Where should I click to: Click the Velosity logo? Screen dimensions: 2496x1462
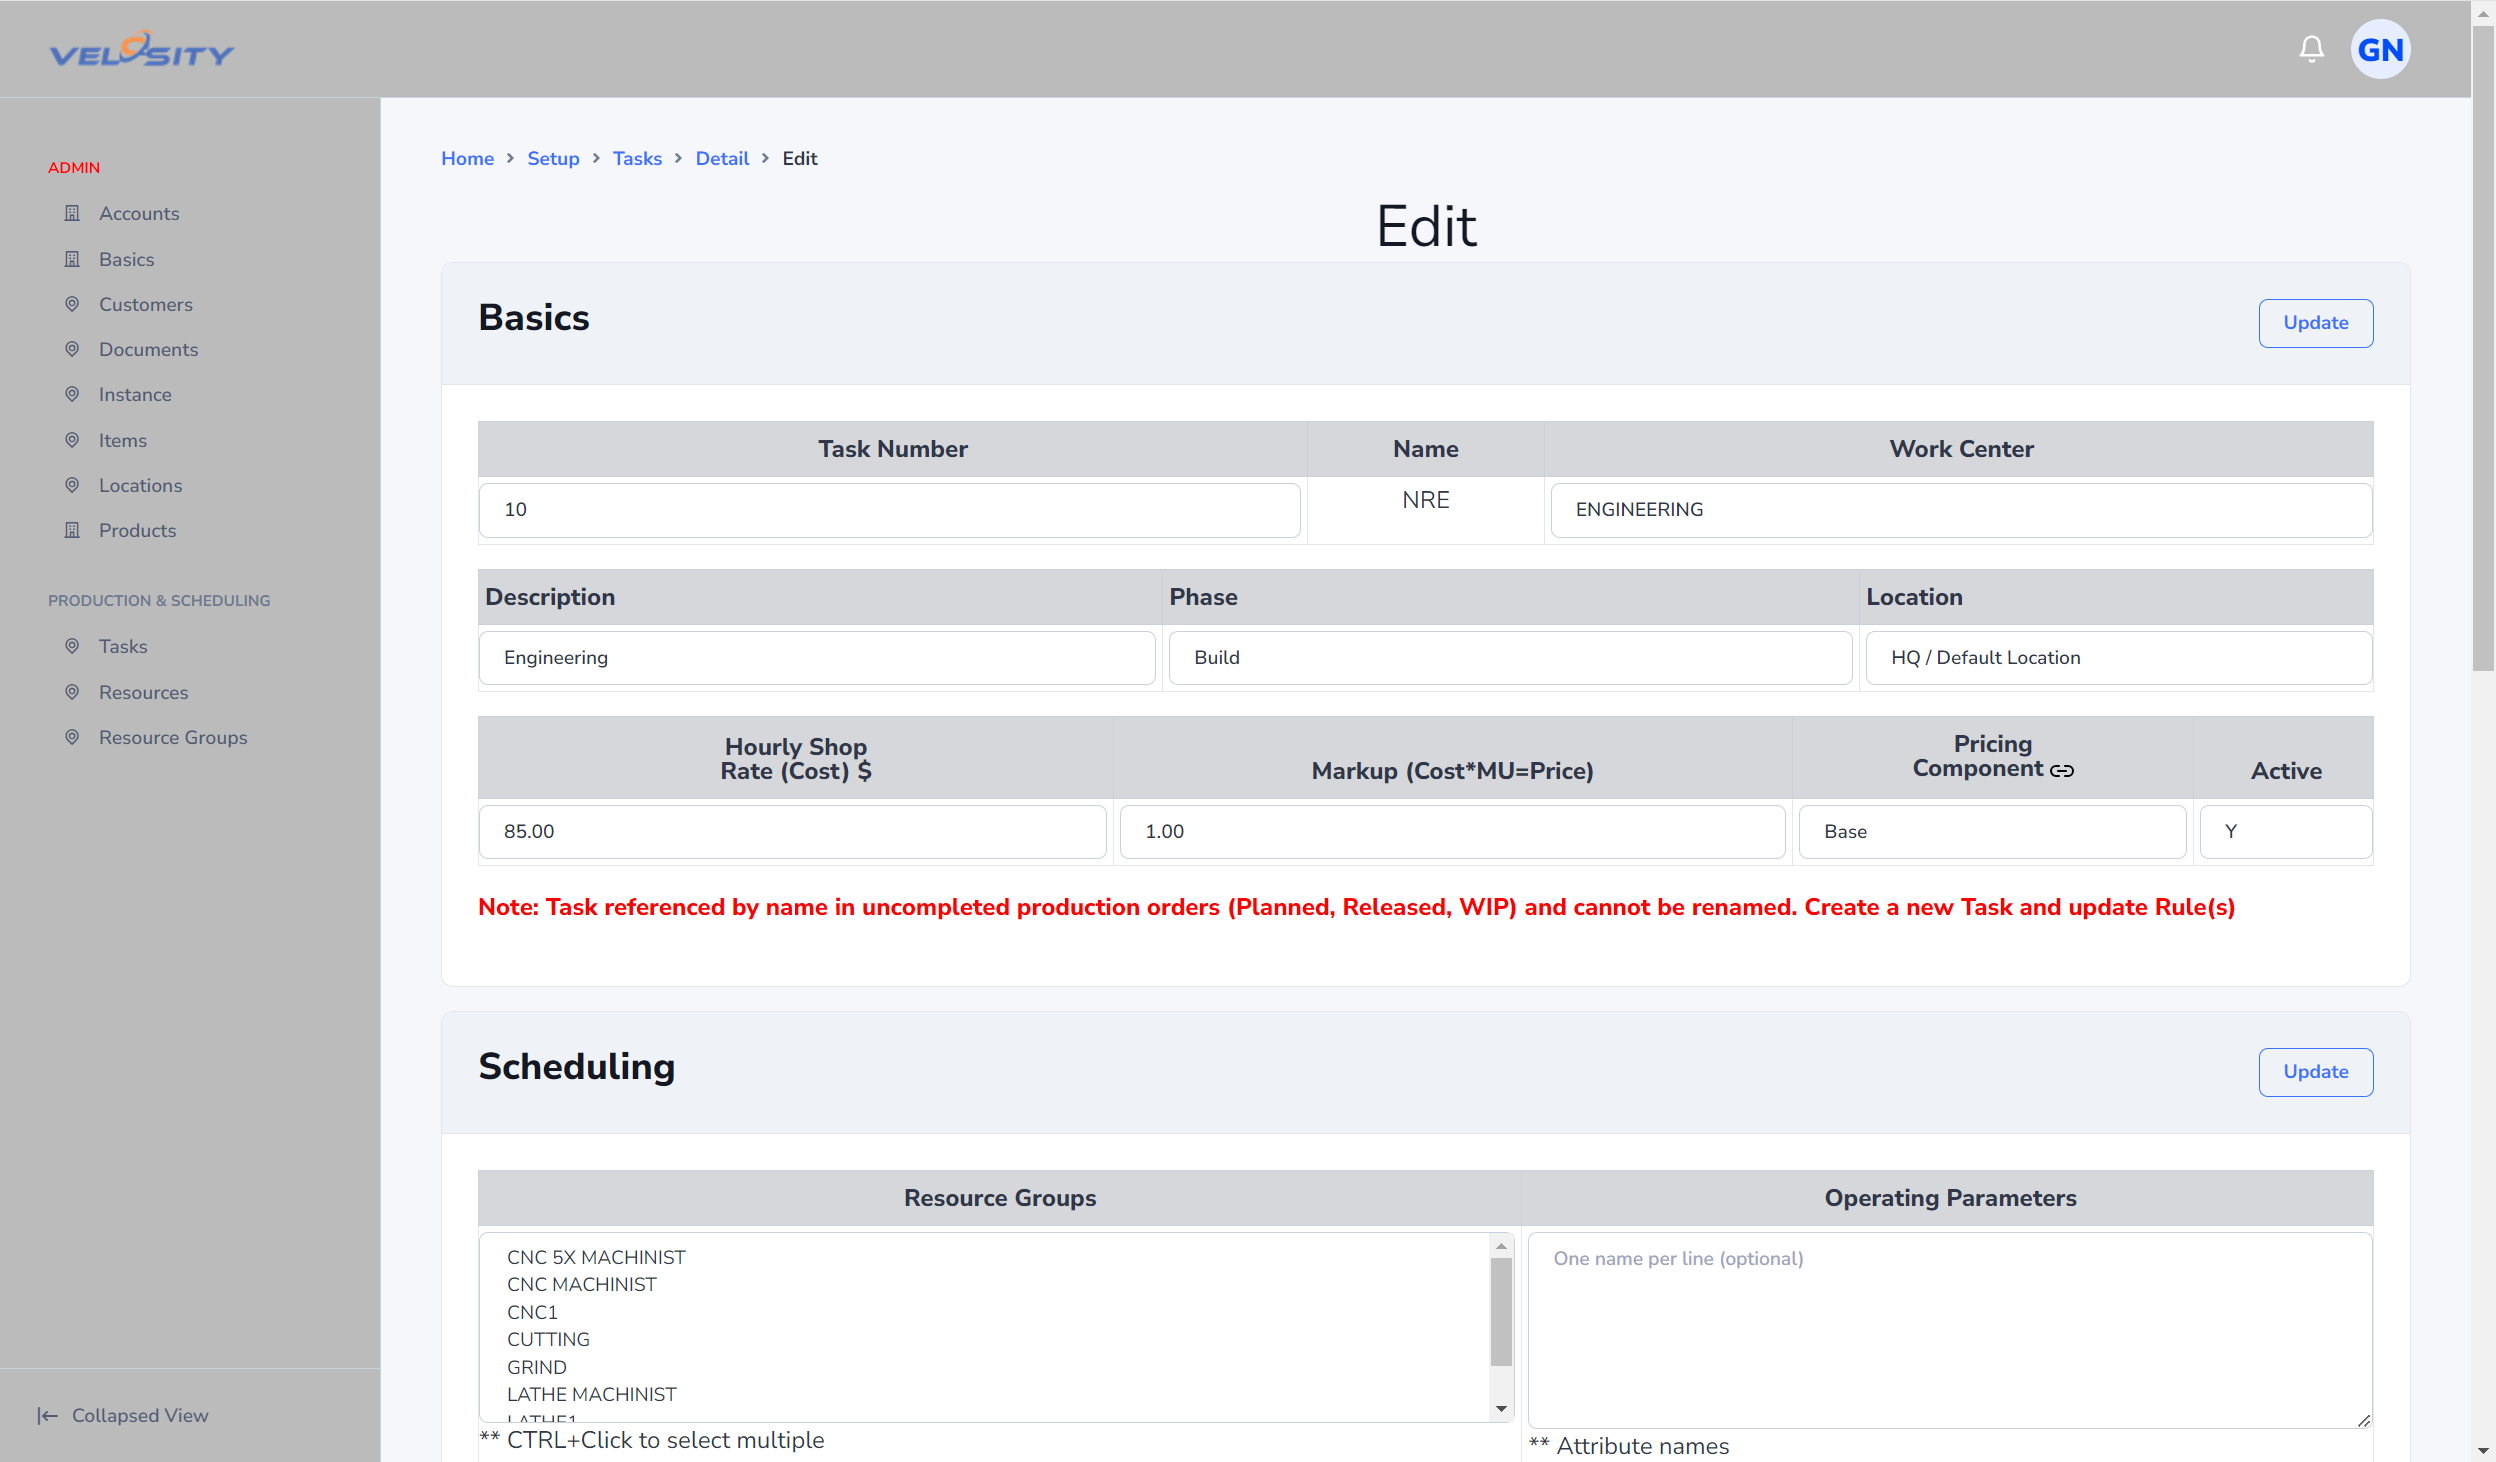coord(142,49)
